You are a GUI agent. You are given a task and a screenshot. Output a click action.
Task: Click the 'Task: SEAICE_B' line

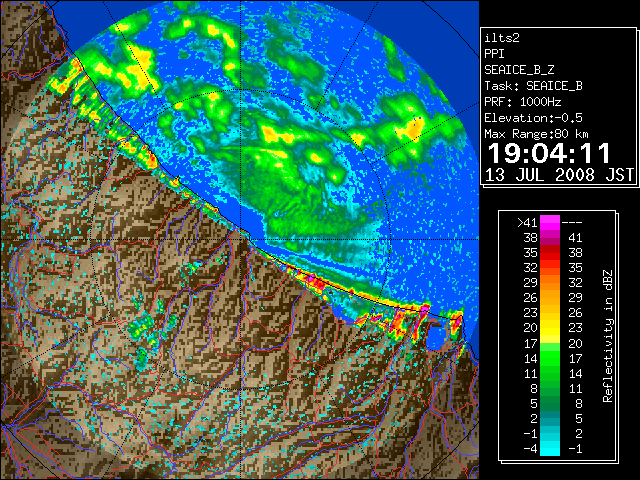(533, 86)
